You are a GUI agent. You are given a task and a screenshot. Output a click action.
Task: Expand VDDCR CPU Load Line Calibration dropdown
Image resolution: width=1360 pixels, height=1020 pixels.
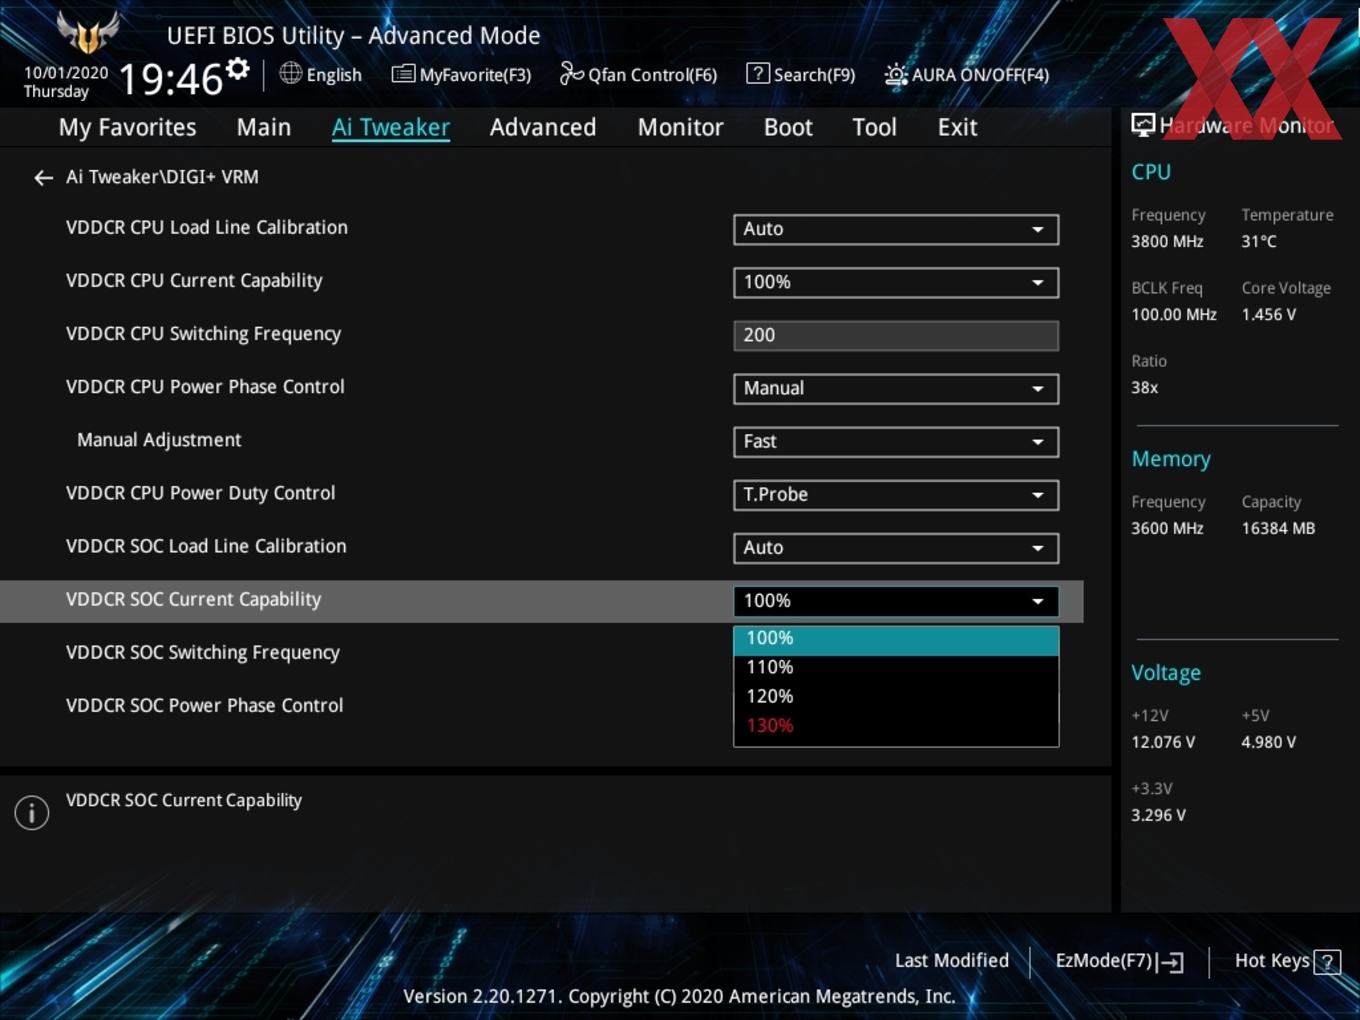coord(896,229)
